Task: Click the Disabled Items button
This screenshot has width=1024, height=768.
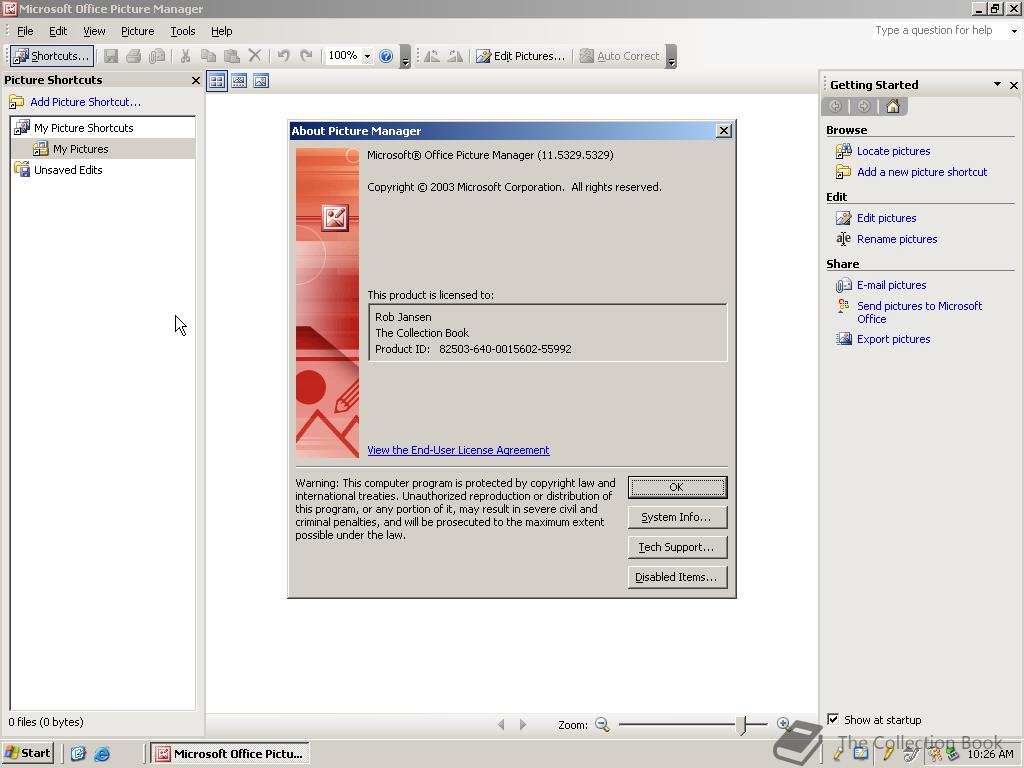Action: point(677,577)
